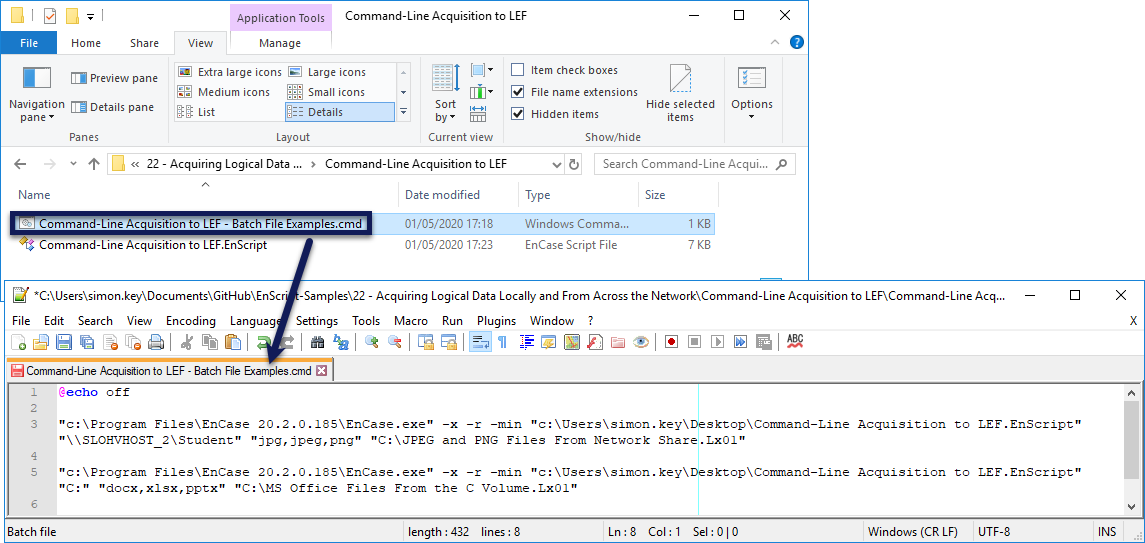Click the Playback macro icon
This screenshot has height=543, width=1145.
click(718, 342)
